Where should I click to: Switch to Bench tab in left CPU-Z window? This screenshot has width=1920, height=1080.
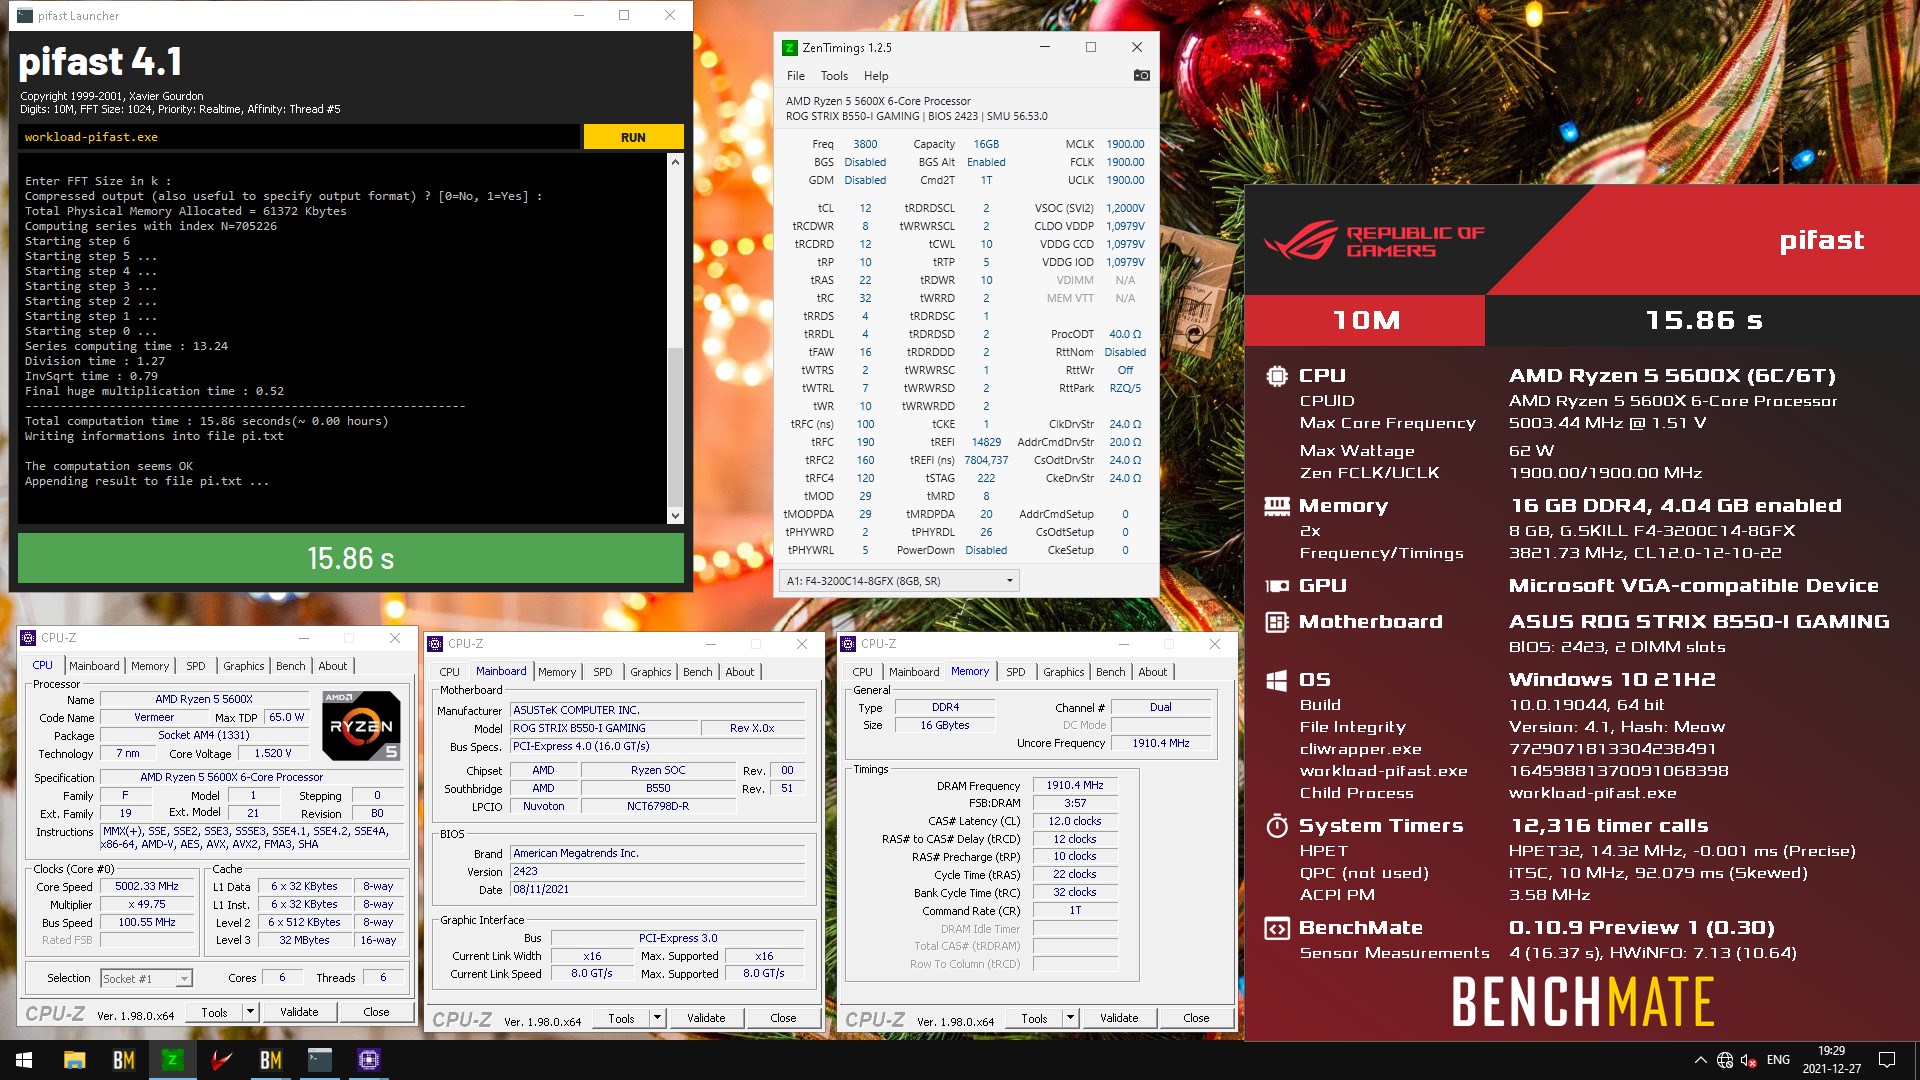(291, 666)
